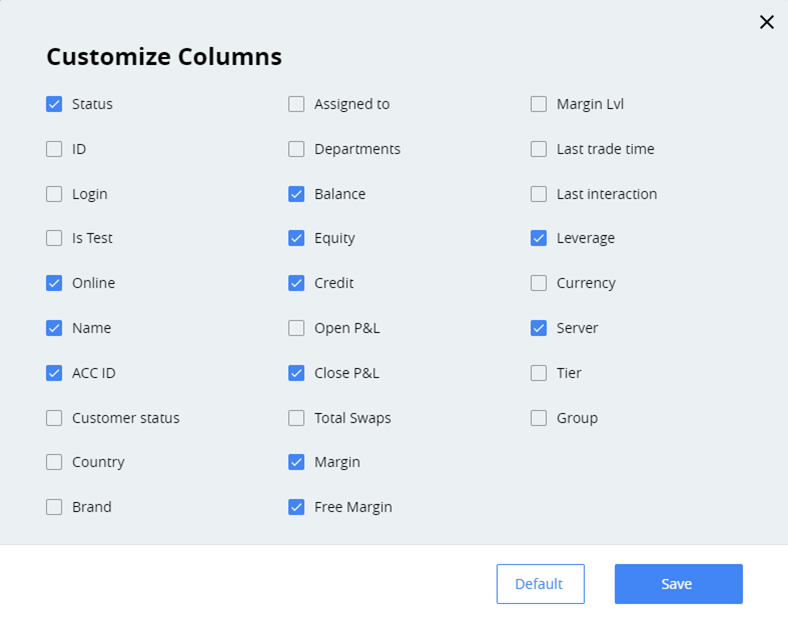This screenshot has width=788, height=622.
Task: Enable the Customer status column
Action: click(54, 418)
